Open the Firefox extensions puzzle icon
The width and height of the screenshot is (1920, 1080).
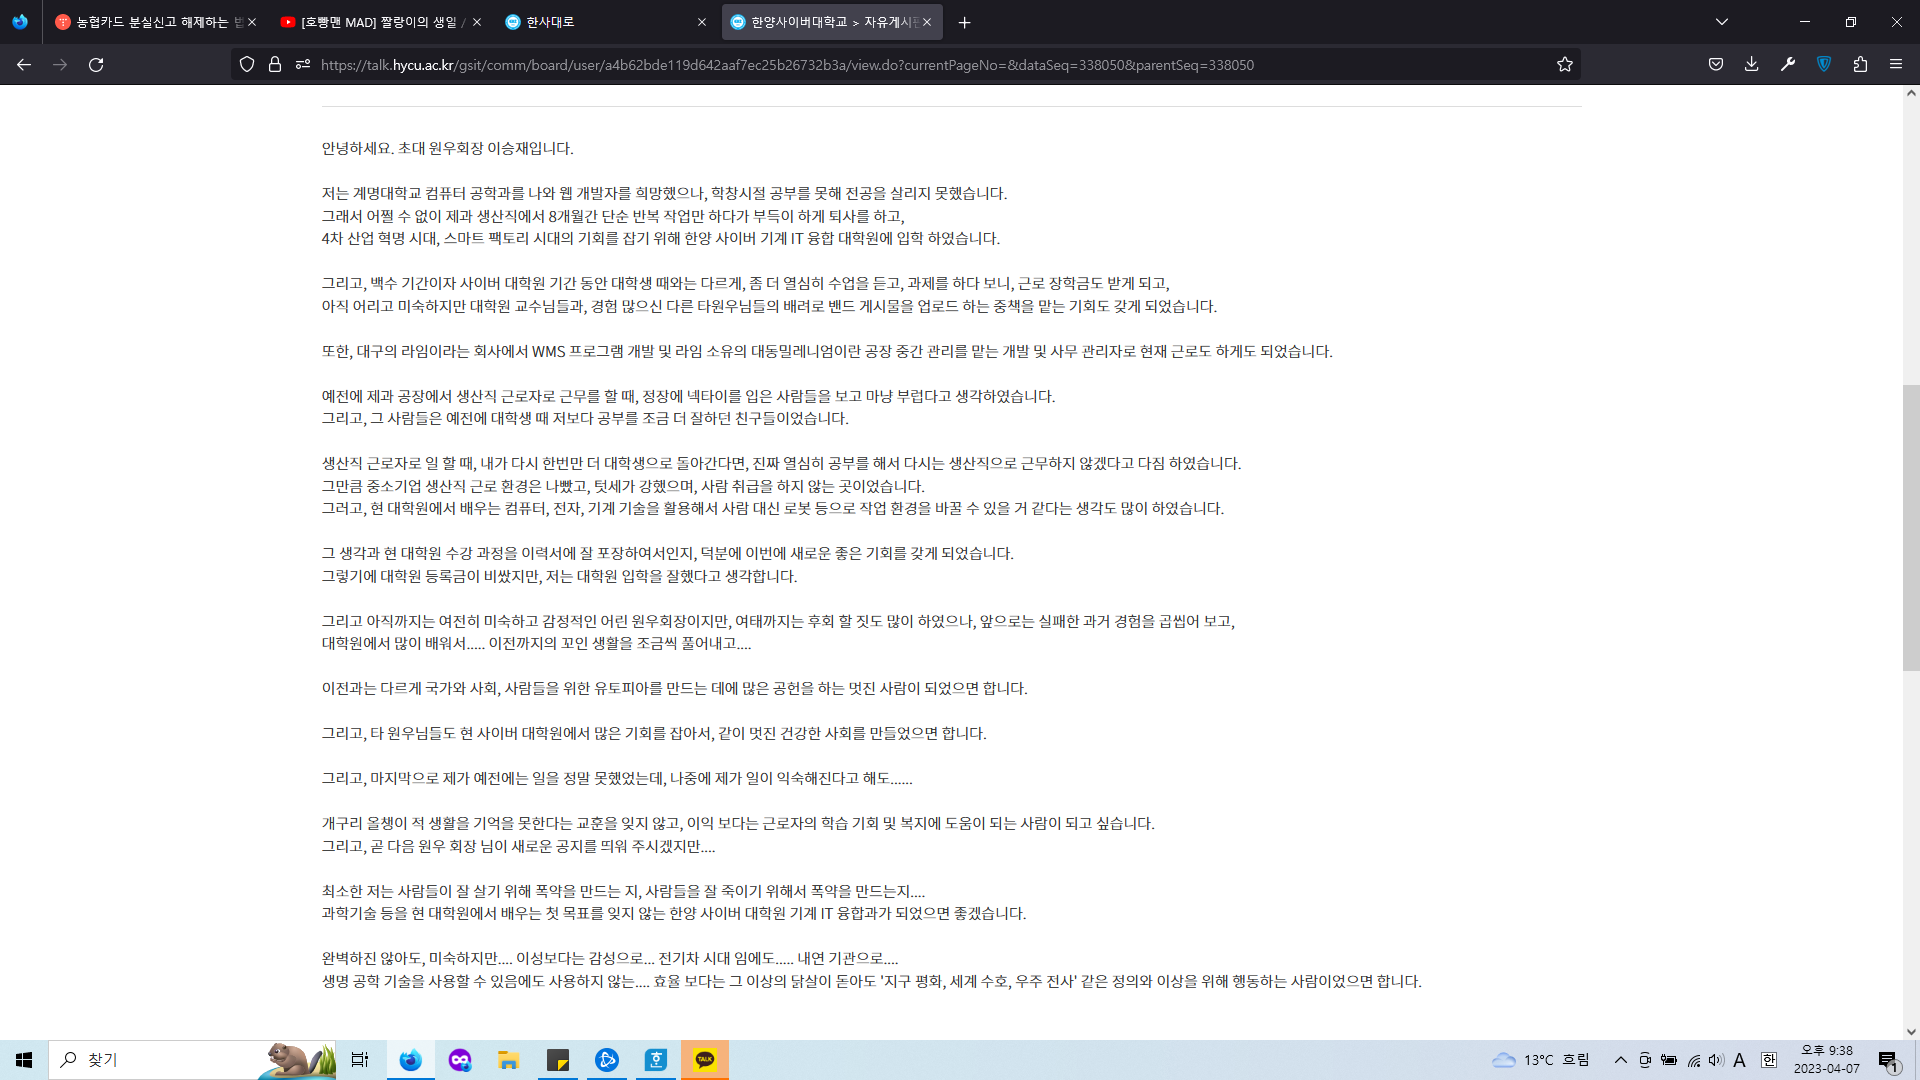1860,64
